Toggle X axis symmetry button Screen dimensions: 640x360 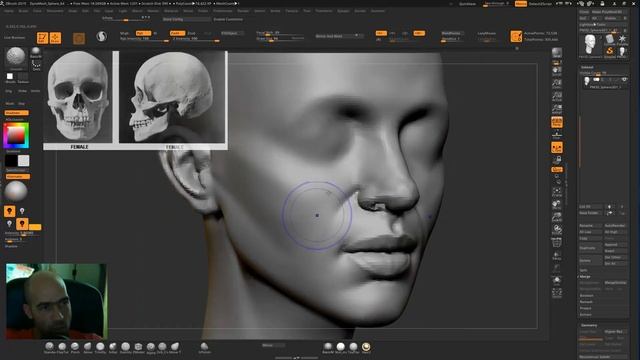[x=381, y=33]
